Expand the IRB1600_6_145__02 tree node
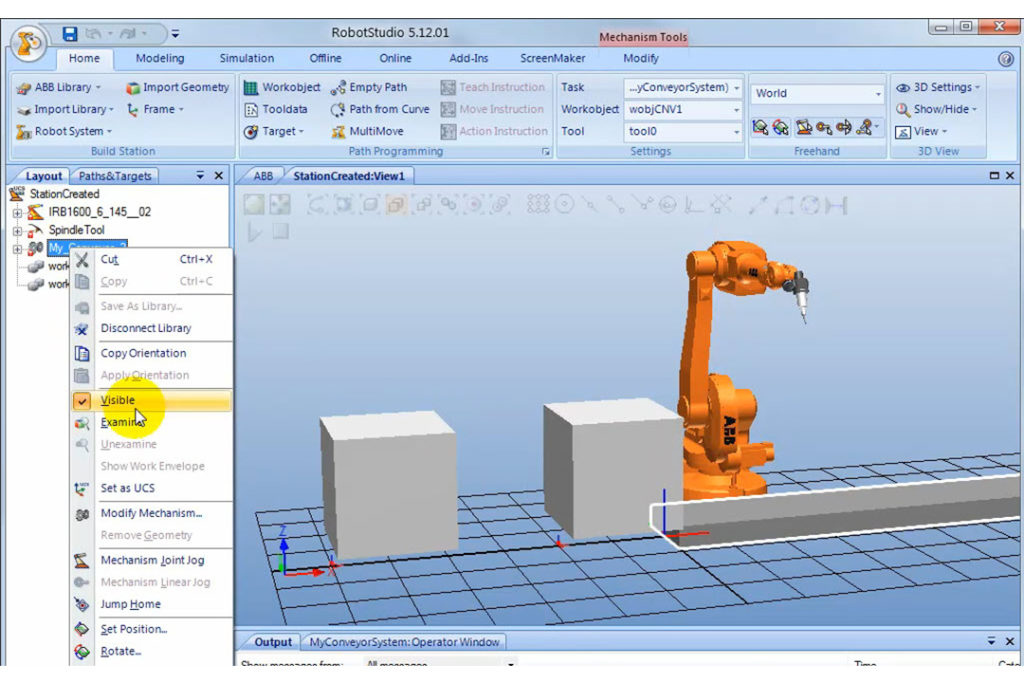Screen dimensions: 1024x683 [17, 213]
